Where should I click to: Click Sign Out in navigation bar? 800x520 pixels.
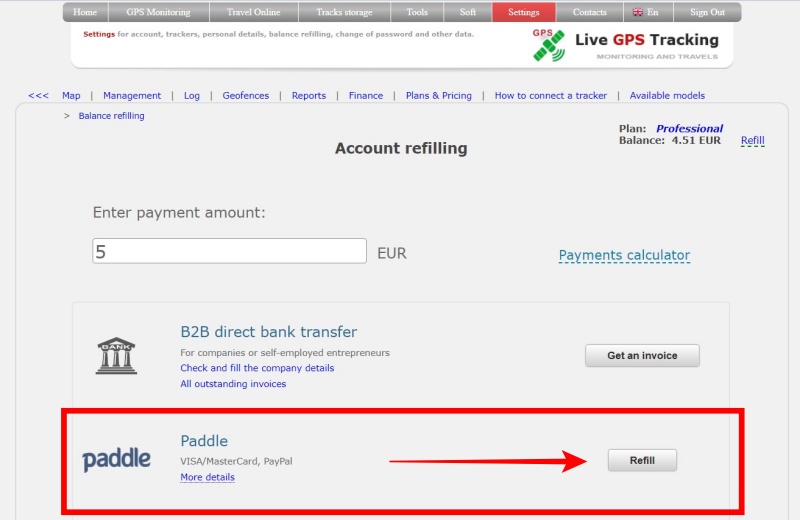click(707, 12)
